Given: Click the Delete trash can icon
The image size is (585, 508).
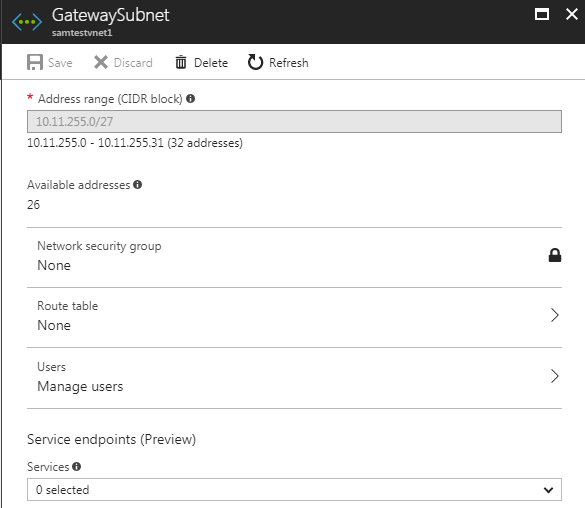Looking at the screenshot, I should click(181, 62).
